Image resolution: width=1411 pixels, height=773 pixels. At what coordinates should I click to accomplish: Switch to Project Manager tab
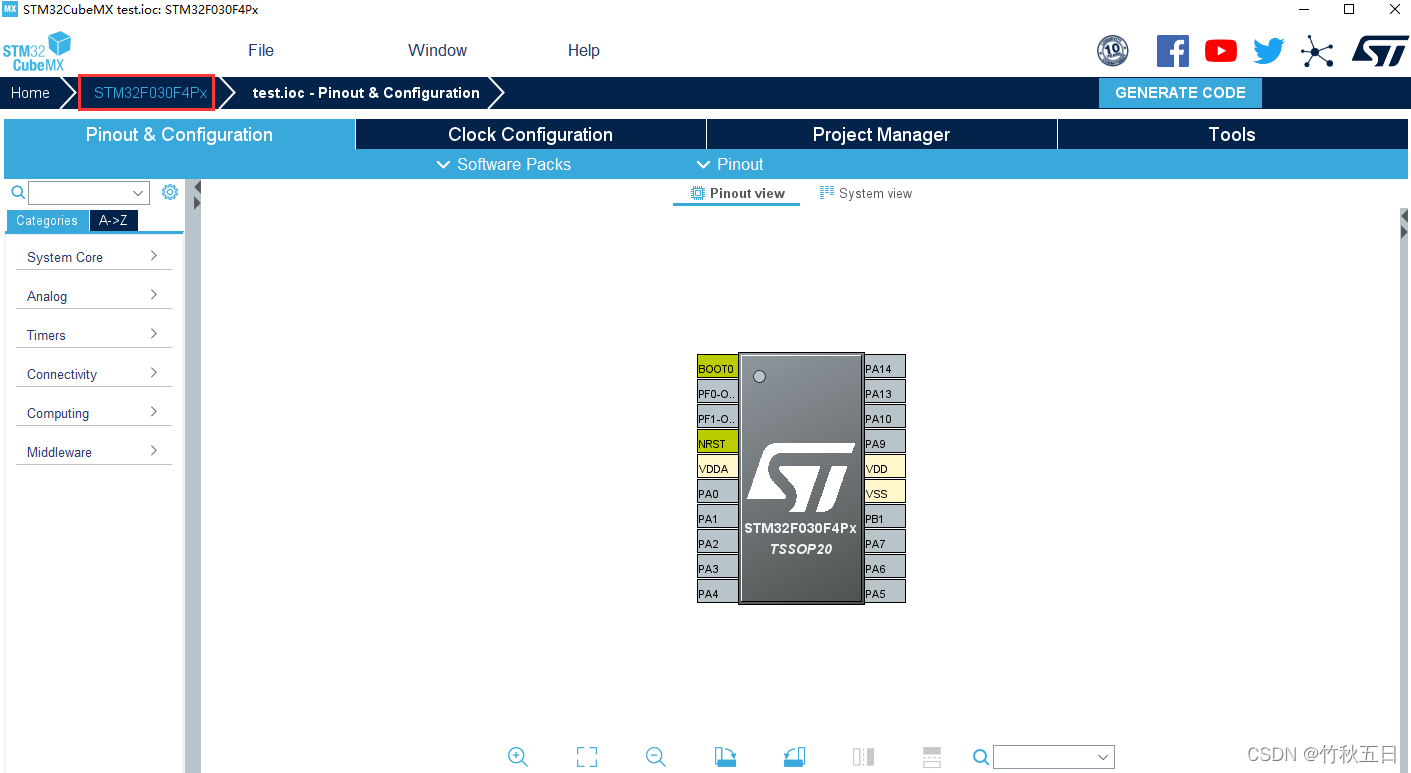pyautogui.click(x=882, y=134)
